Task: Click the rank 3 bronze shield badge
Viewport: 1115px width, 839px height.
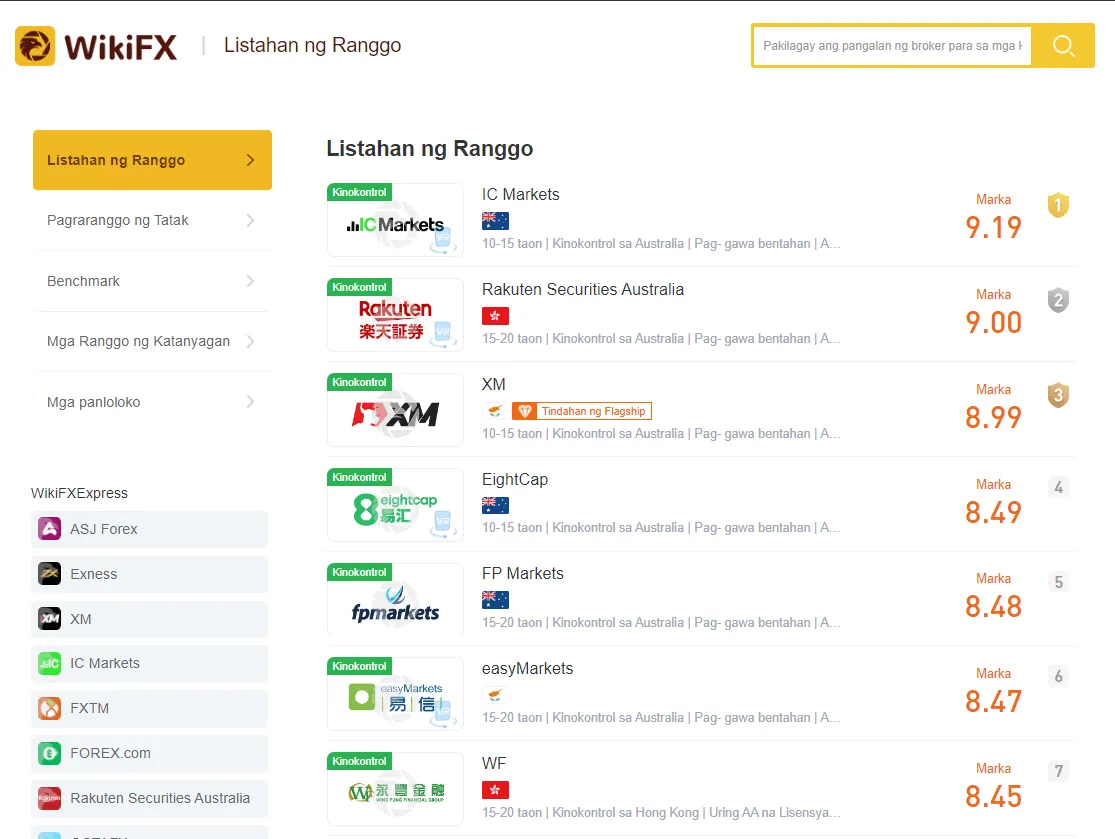Action: pyautogui.click(x=1058, y=395)
